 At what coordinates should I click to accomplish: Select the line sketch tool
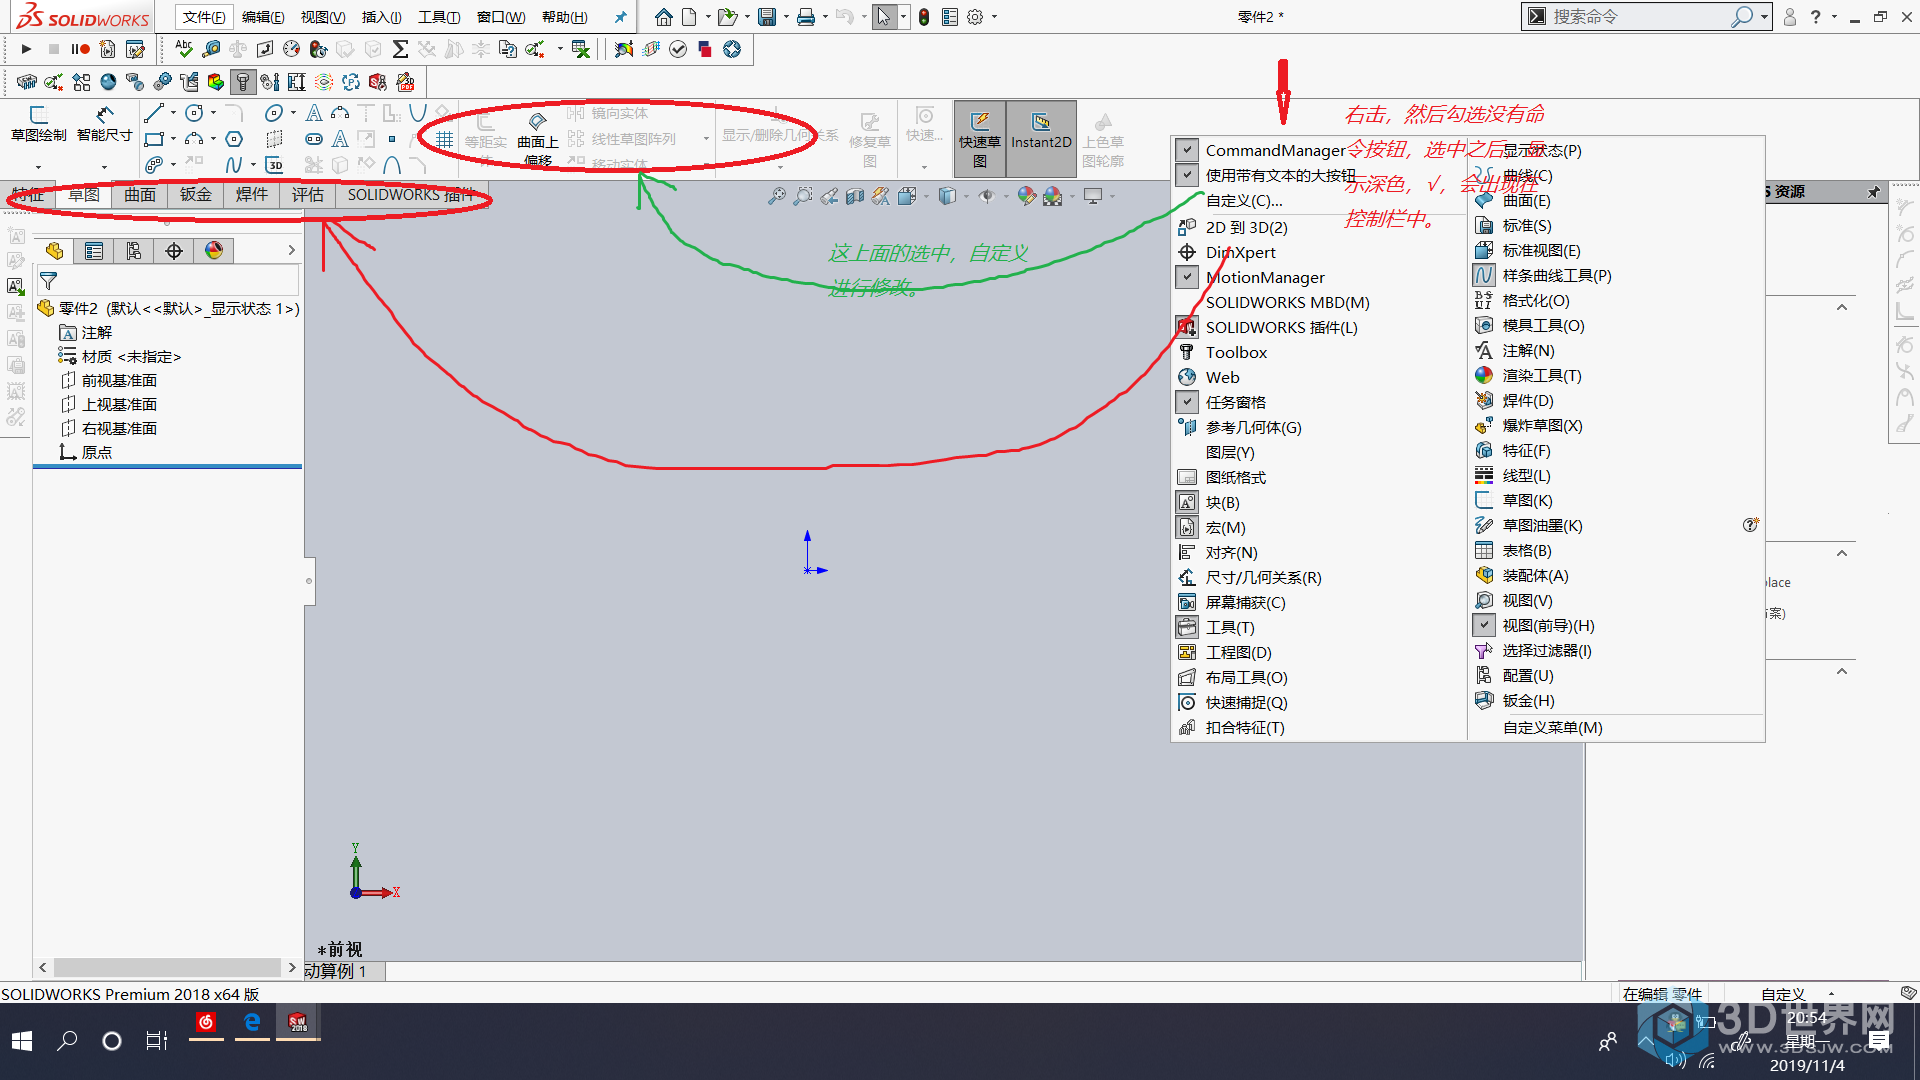(x=154, y=113)
